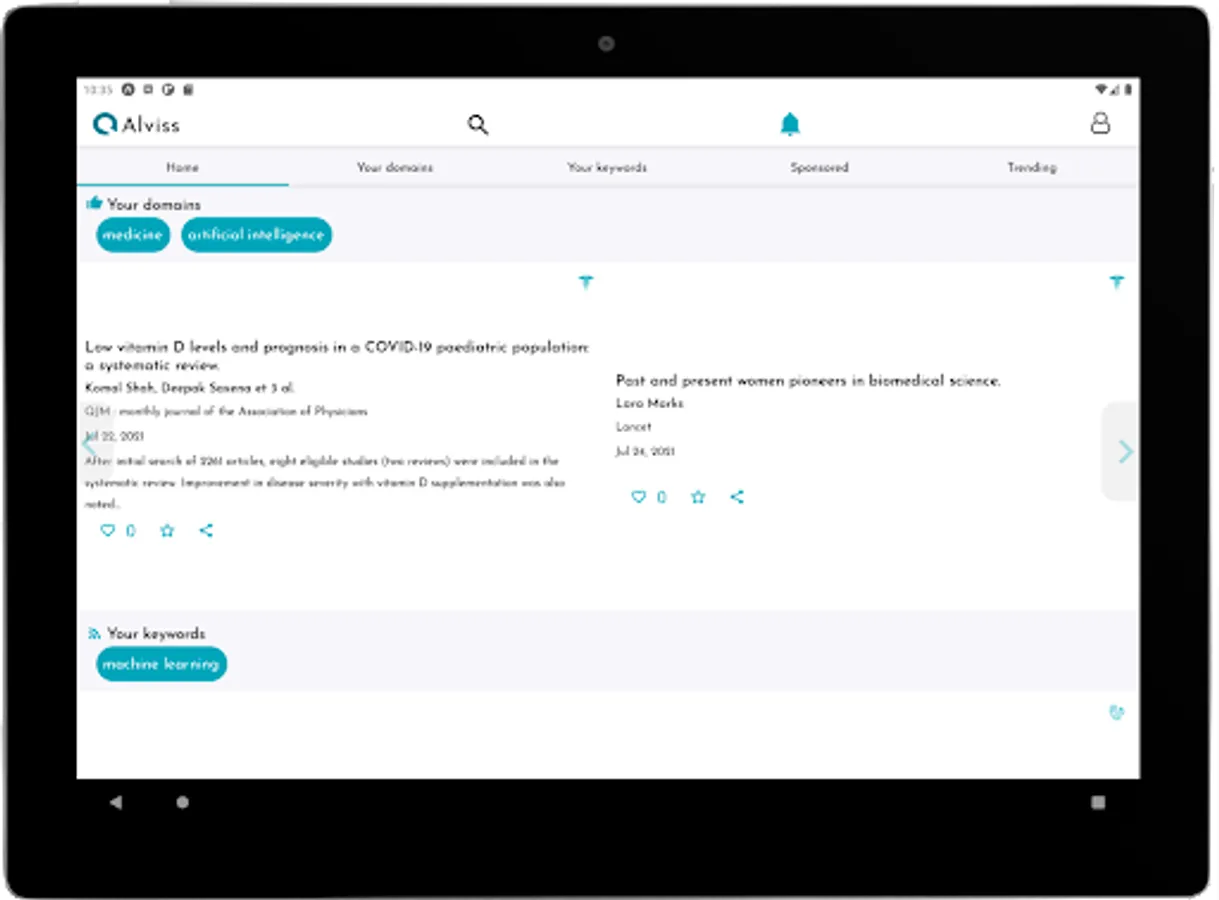
Task: Open notifications bell
Action: 790,124
